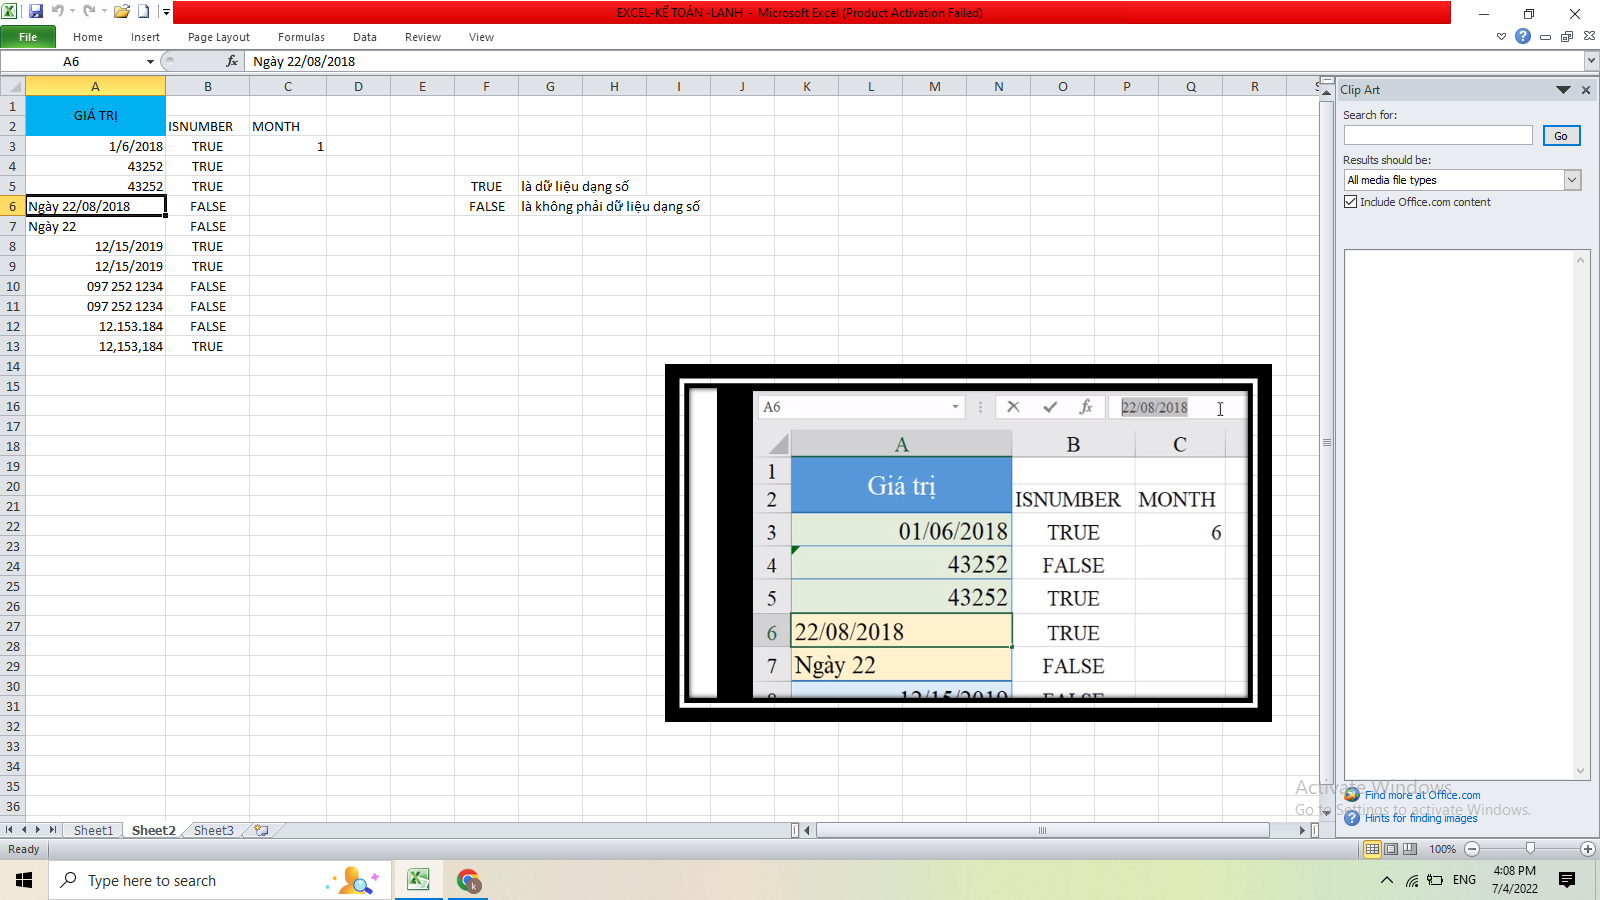Open the Formulas ribbon tab
1600x900 pixels.
point(301,37)
